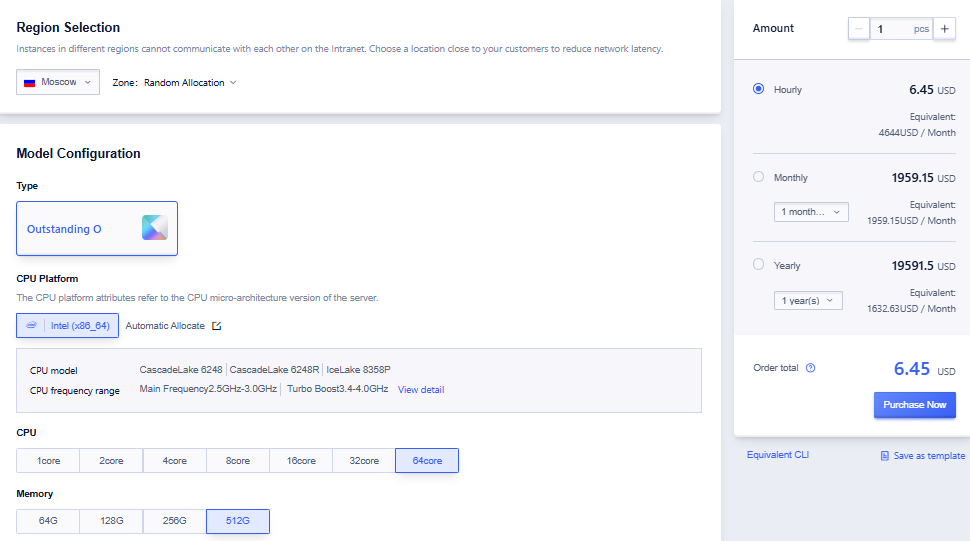Image resolution: width=970 pixels, height=541 pixels.
Task: Click the Intel chip icon in CPU Platform
Action: tap(32, 326)
